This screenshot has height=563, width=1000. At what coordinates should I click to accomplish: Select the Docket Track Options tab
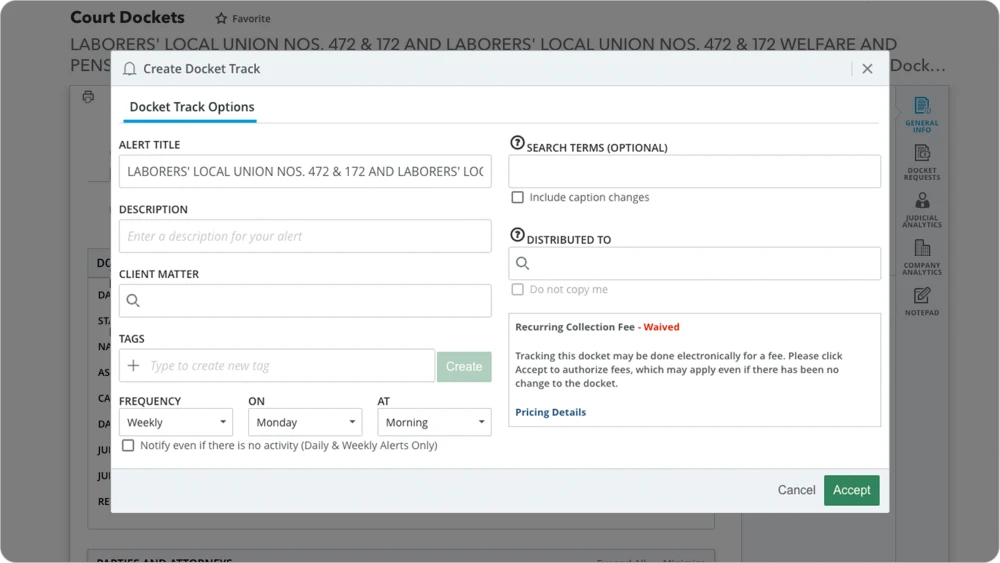[x=191, y=107]
